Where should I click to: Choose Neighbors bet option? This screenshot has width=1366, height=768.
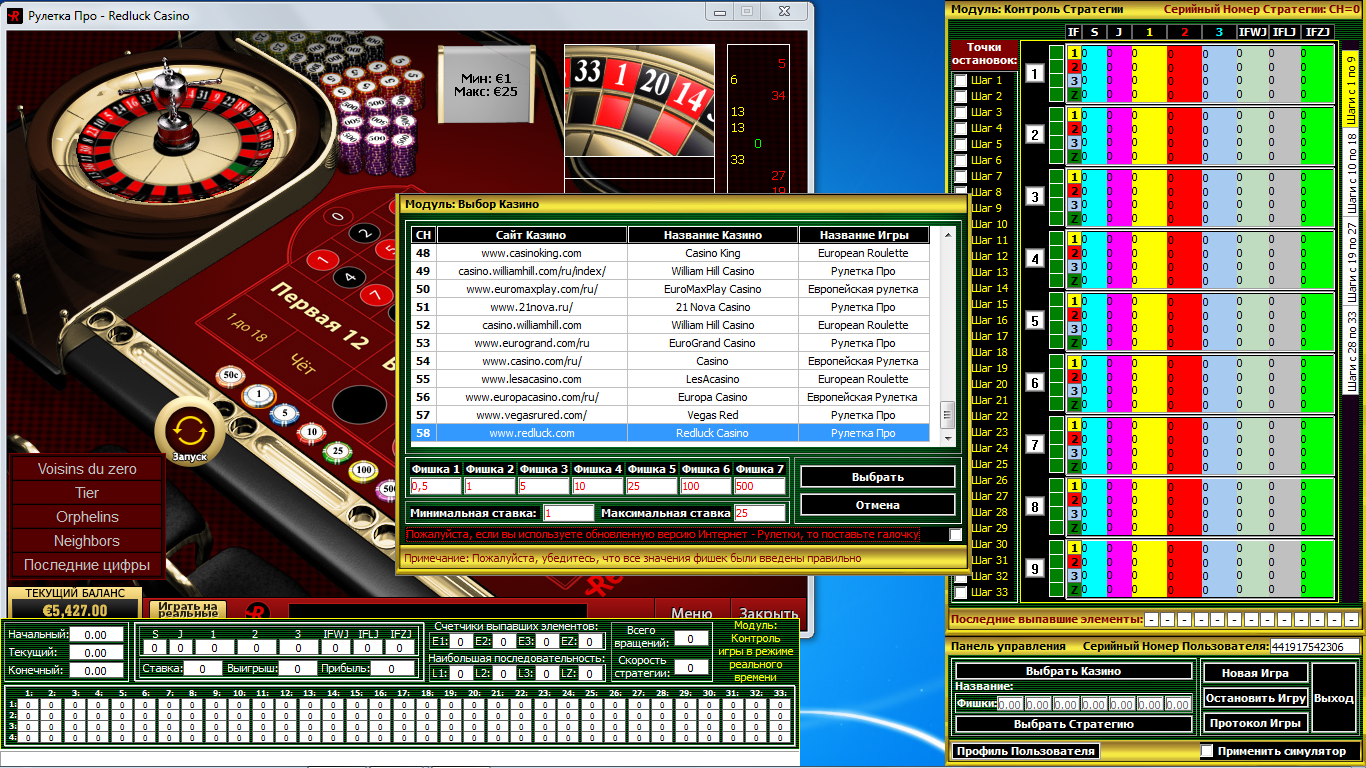[x=87, y=541]
